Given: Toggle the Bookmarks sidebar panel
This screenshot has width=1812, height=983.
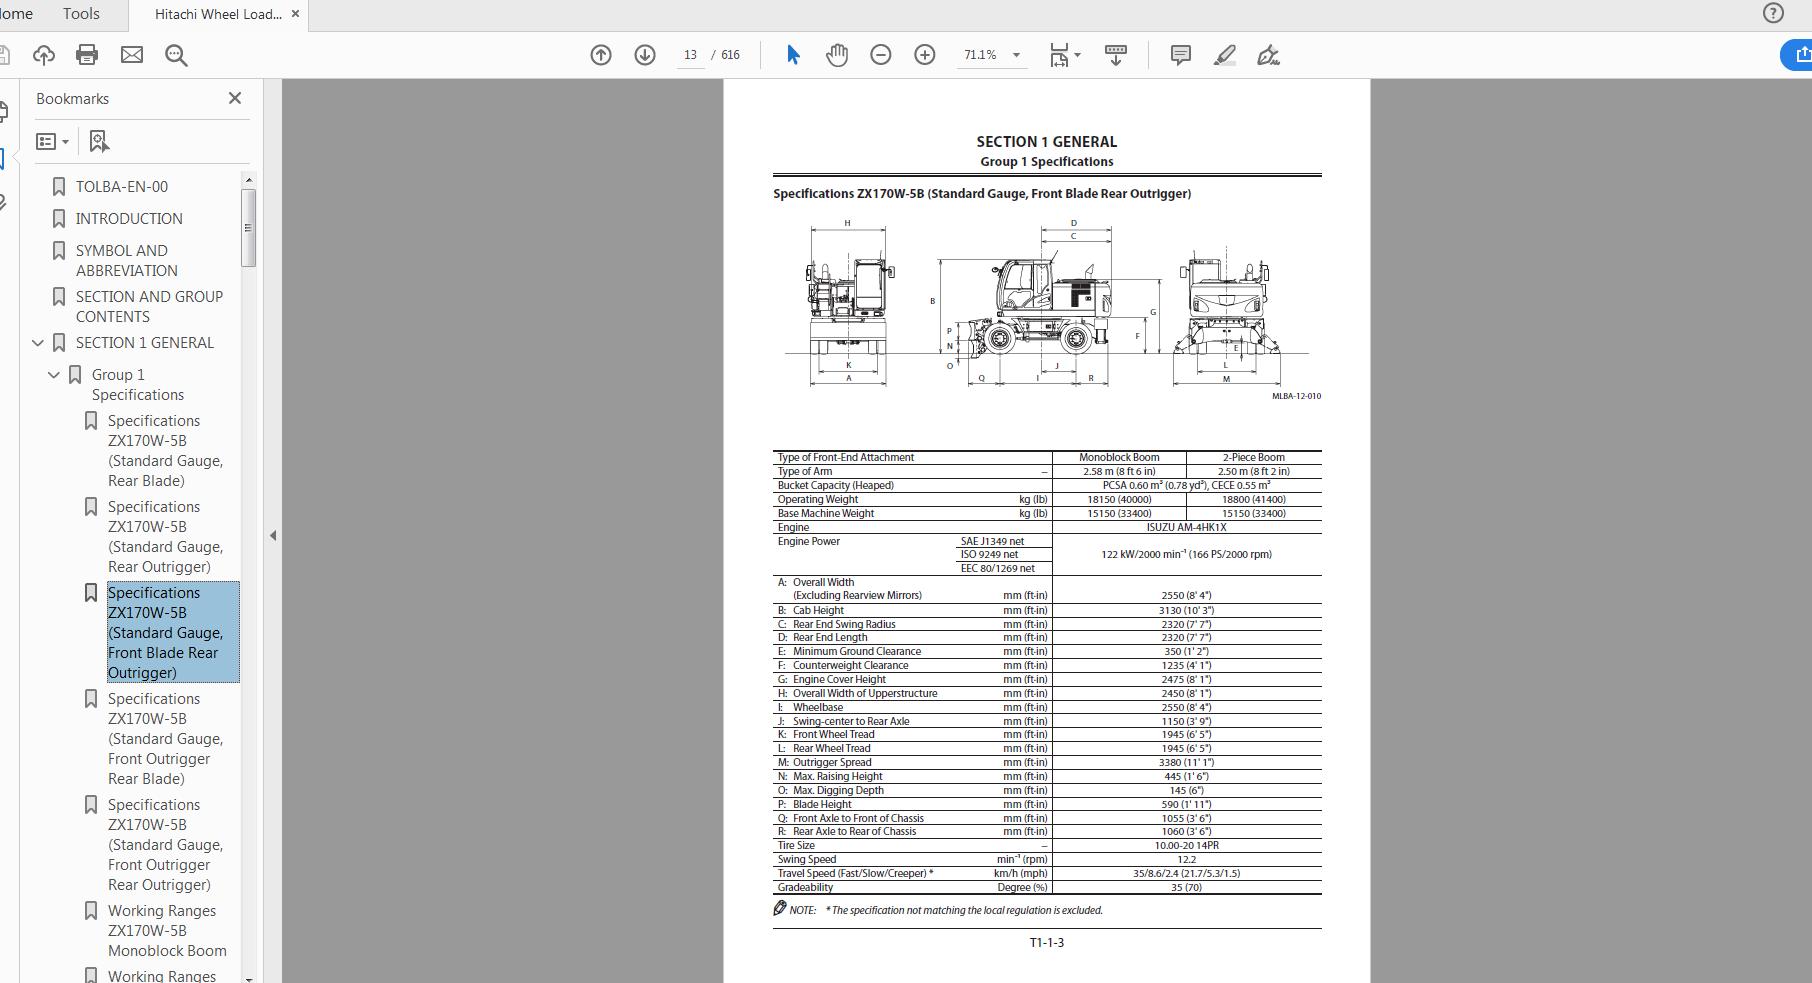Looking at the screenshot, I should click(8, 158).
